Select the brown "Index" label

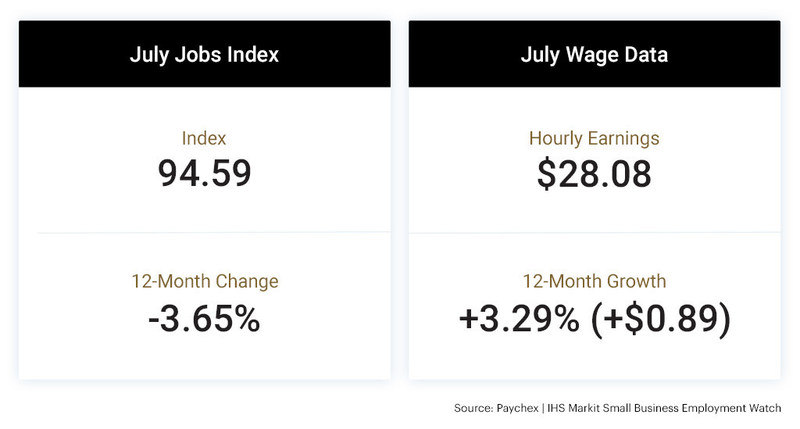(x=204, y=138)
